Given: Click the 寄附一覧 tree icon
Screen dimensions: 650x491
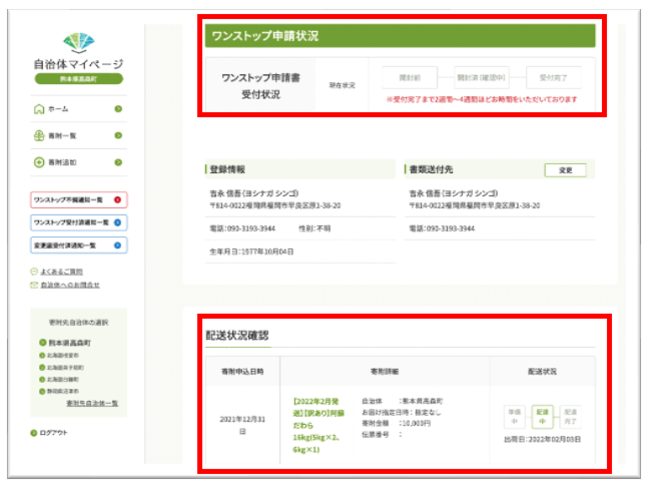Looking at the screenshot, I should click(39, 135).
